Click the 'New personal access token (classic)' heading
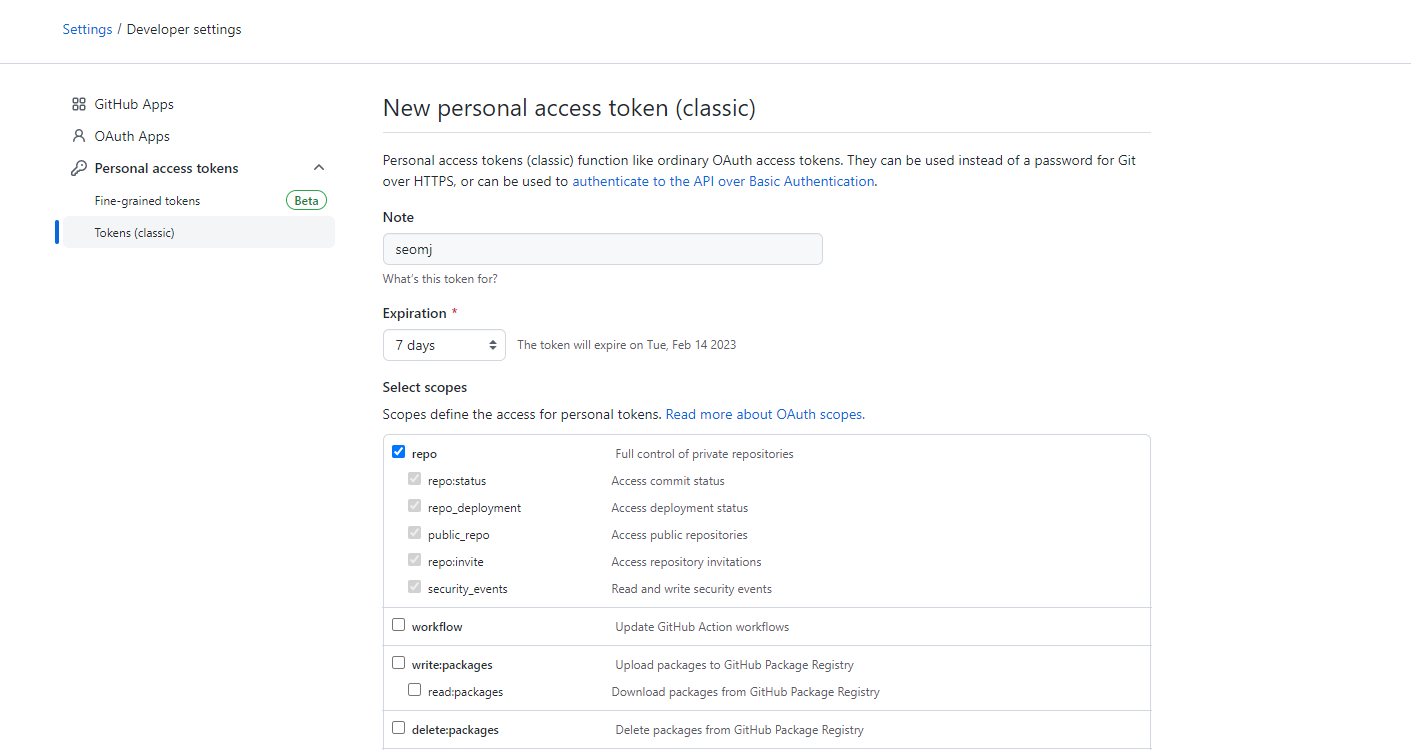Viewport: 1411px width, 750px height. click(x=569, y=108)
